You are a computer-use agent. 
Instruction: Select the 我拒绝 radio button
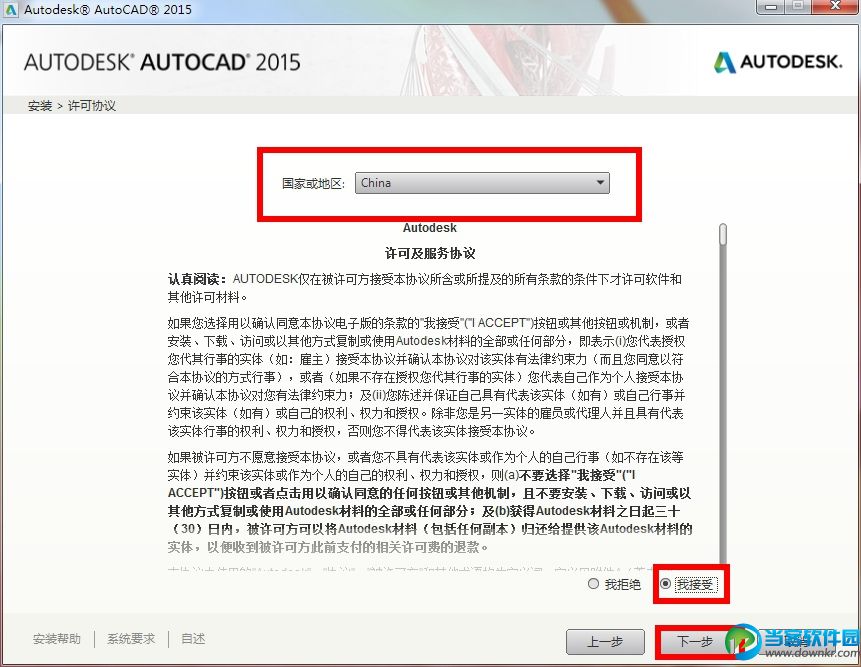point(593,584)
